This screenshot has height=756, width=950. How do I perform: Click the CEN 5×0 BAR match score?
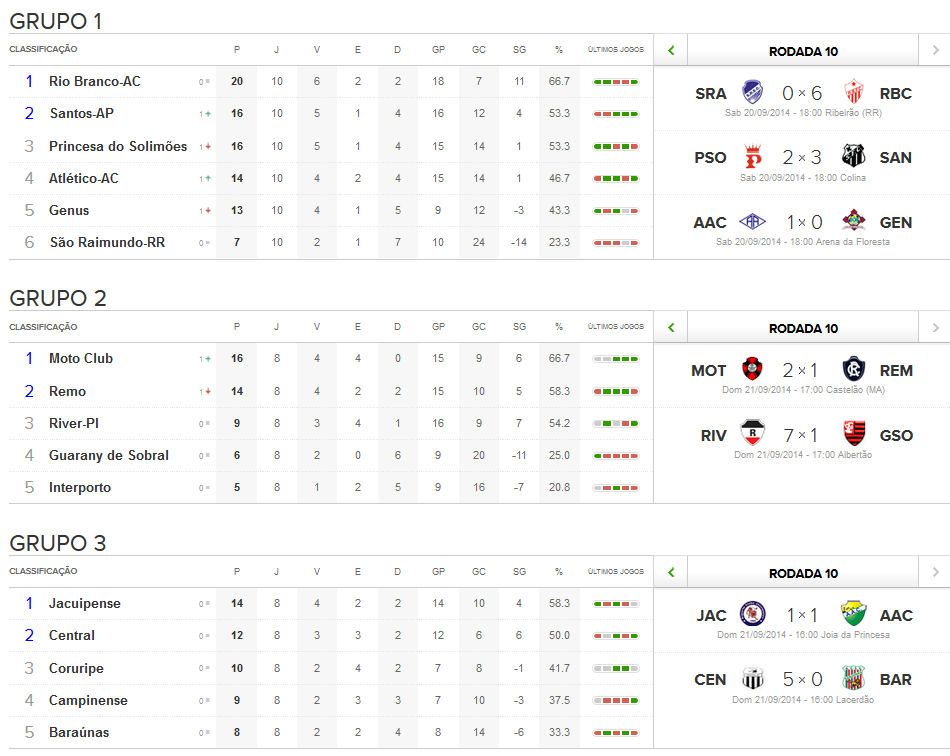click(x=803, y=680)
